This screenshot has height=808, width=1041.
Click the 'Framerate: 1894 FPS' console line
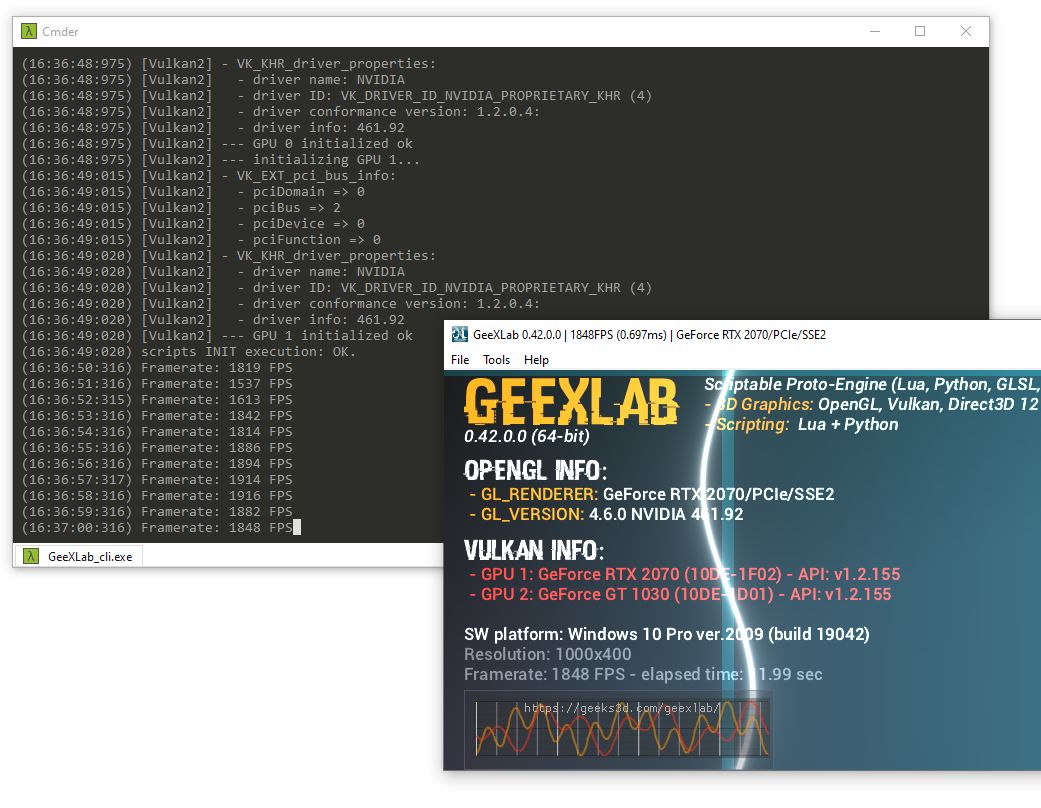tap(157, 464)
